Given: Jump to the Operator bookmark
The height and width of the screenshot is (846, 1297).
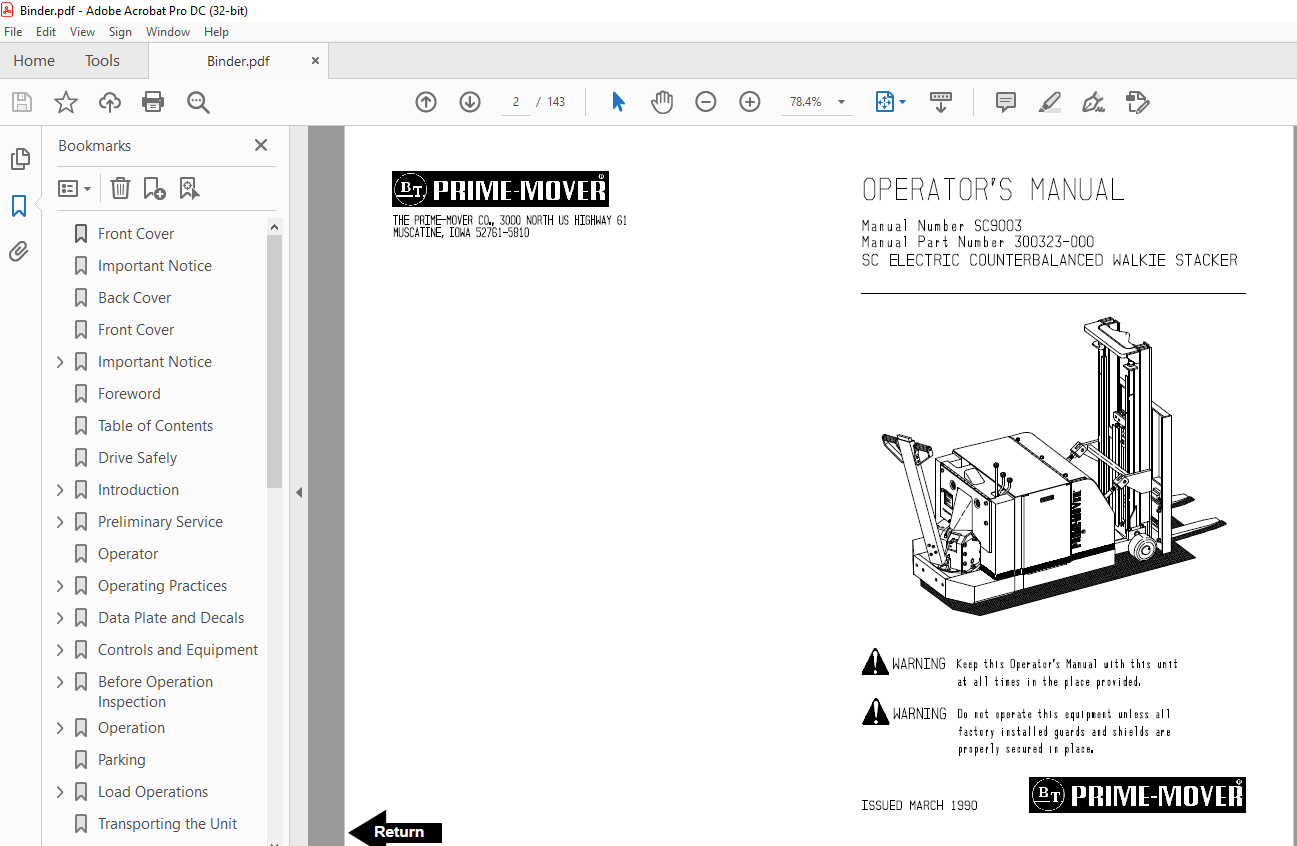Looking at the screenshot, I should (128, 554).
